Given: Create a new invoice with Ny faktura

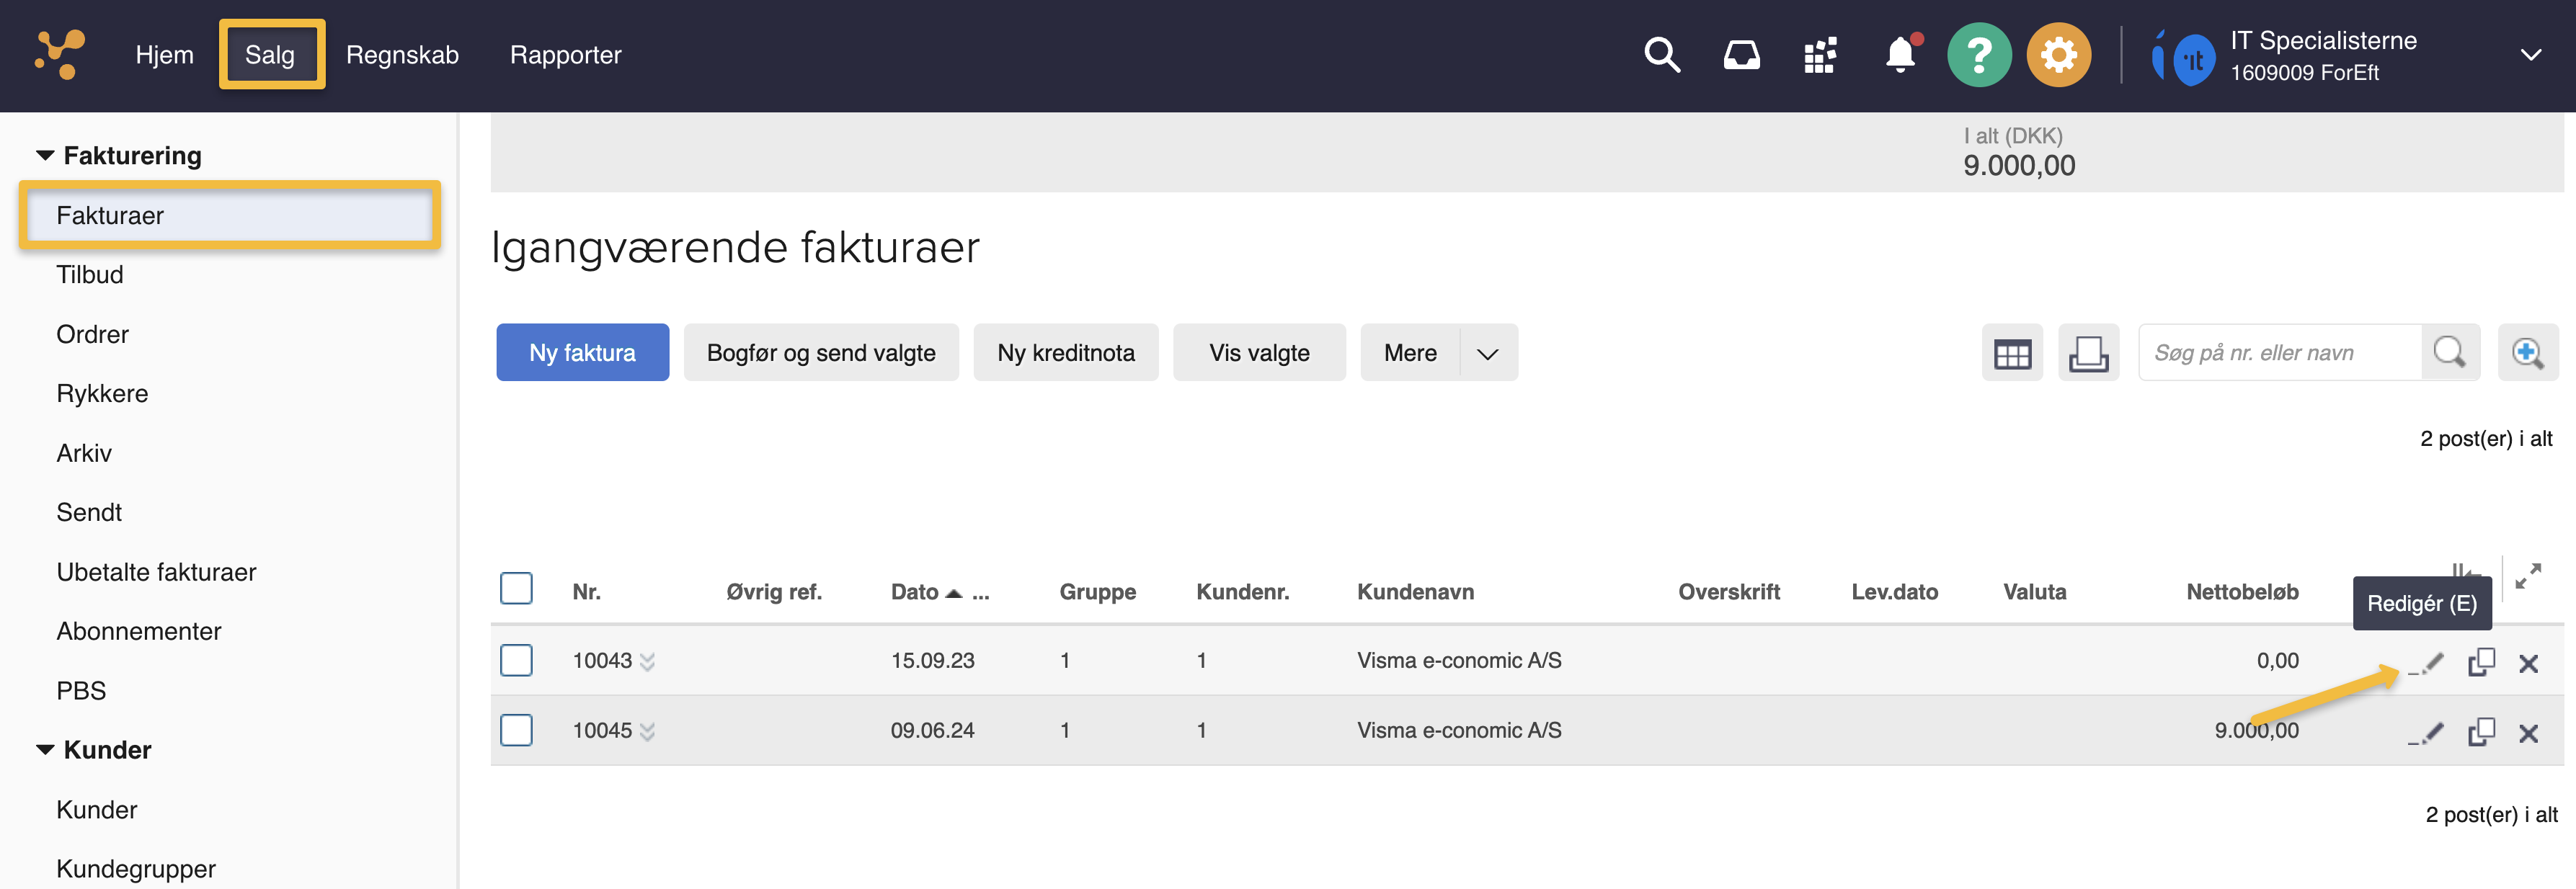Looking at the screenshot, I should 582,352.
